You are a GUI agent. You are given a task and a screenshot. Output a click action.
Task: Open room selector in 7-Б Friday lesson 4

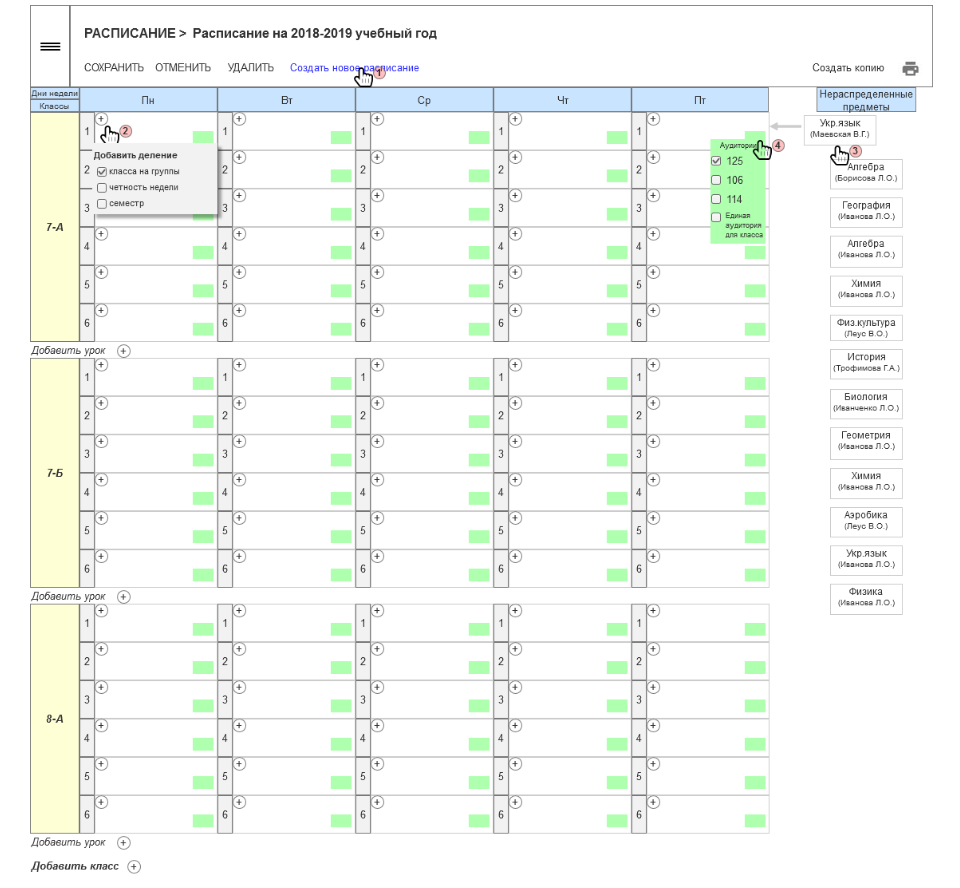pos(755,498)
